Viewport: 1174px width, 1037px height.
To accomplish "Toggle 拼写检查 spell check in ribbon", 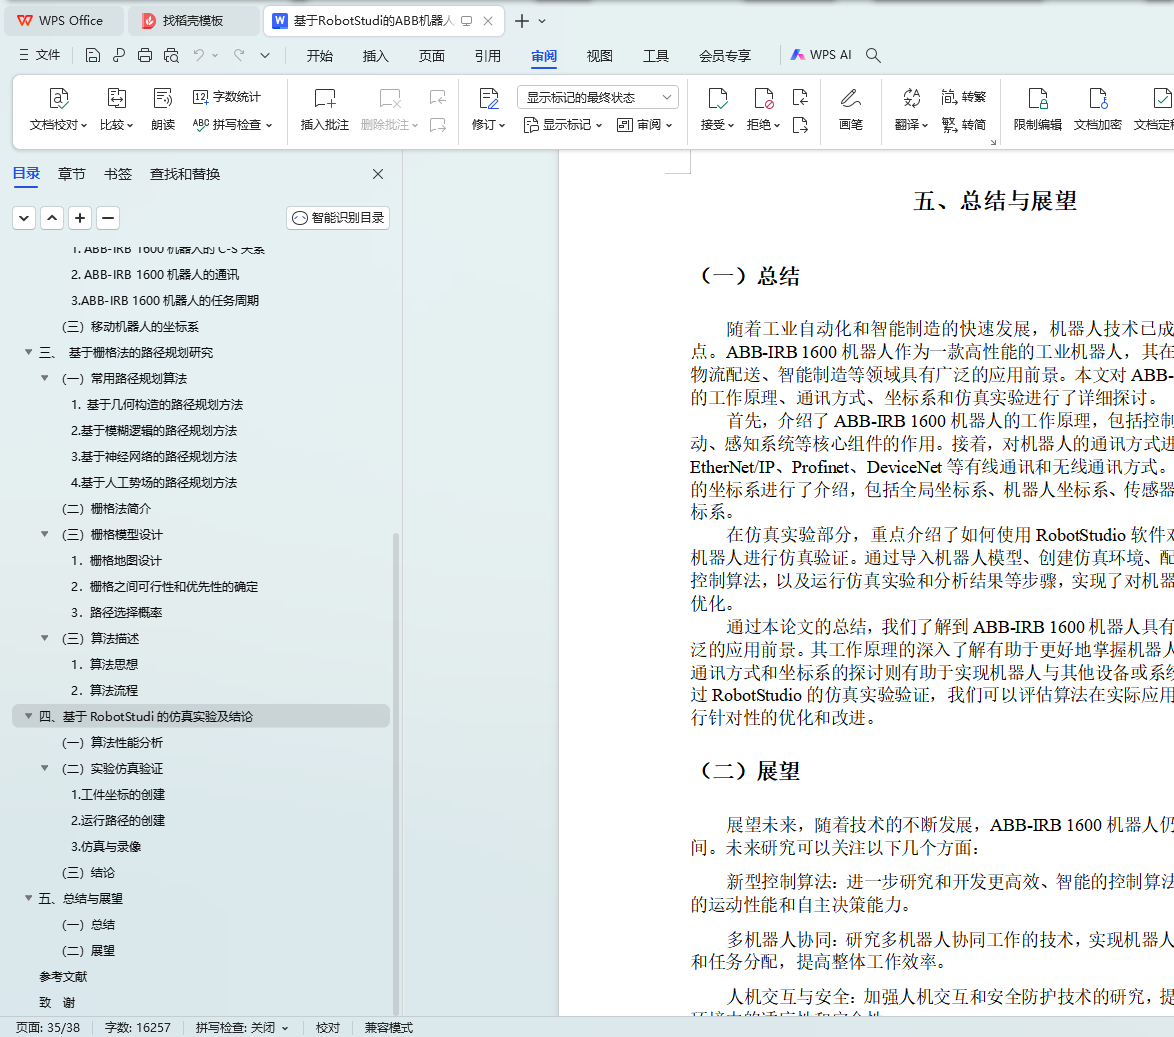I will coord(232,124).
